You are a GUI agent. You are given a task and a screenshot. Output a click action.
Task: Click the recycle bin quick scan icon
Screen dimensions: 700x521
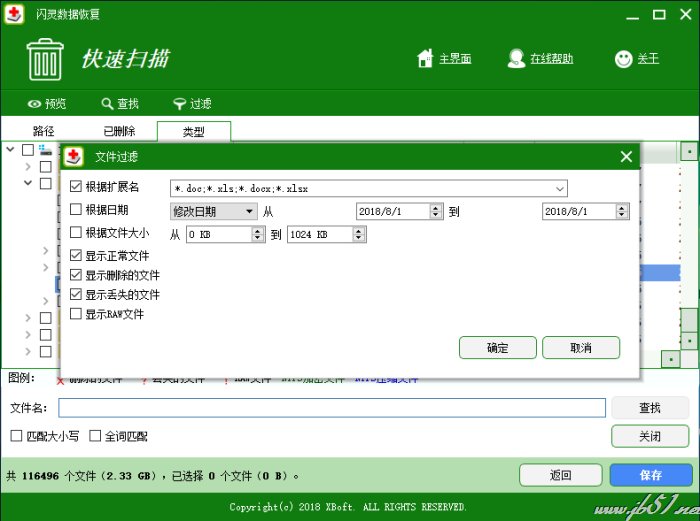click(x=45, y=59)
